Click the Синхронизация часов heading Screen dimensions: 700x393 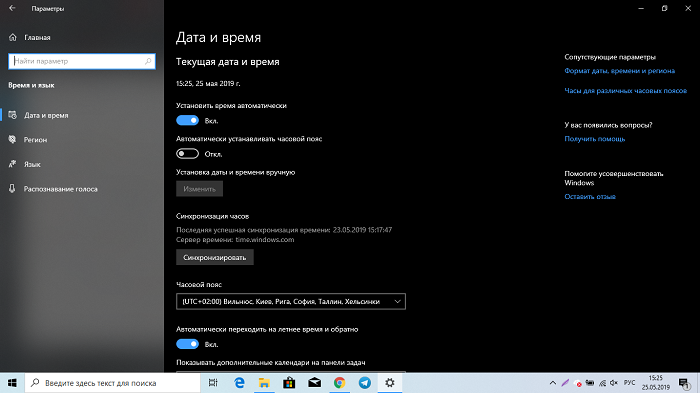212,216
